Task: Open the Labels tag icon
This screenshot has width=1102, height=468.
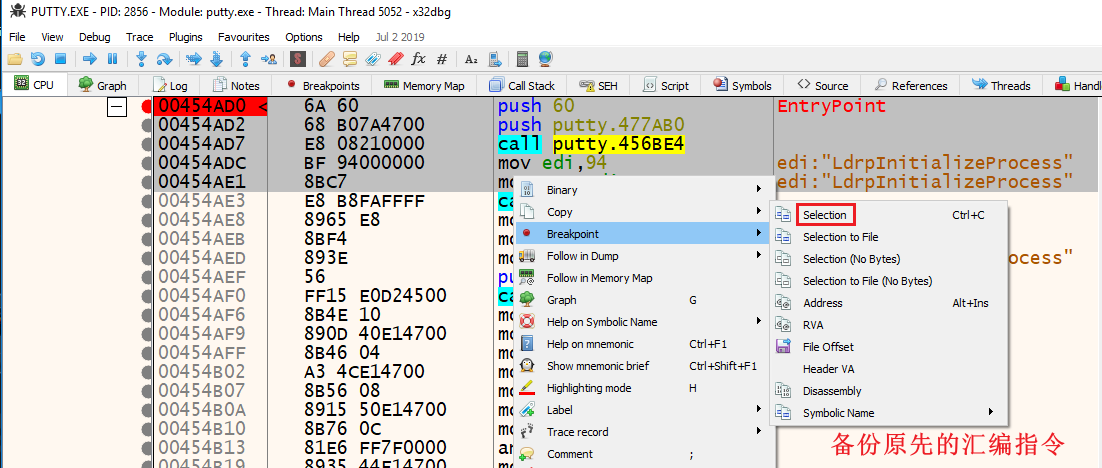Action: click(x=372, y=59)
